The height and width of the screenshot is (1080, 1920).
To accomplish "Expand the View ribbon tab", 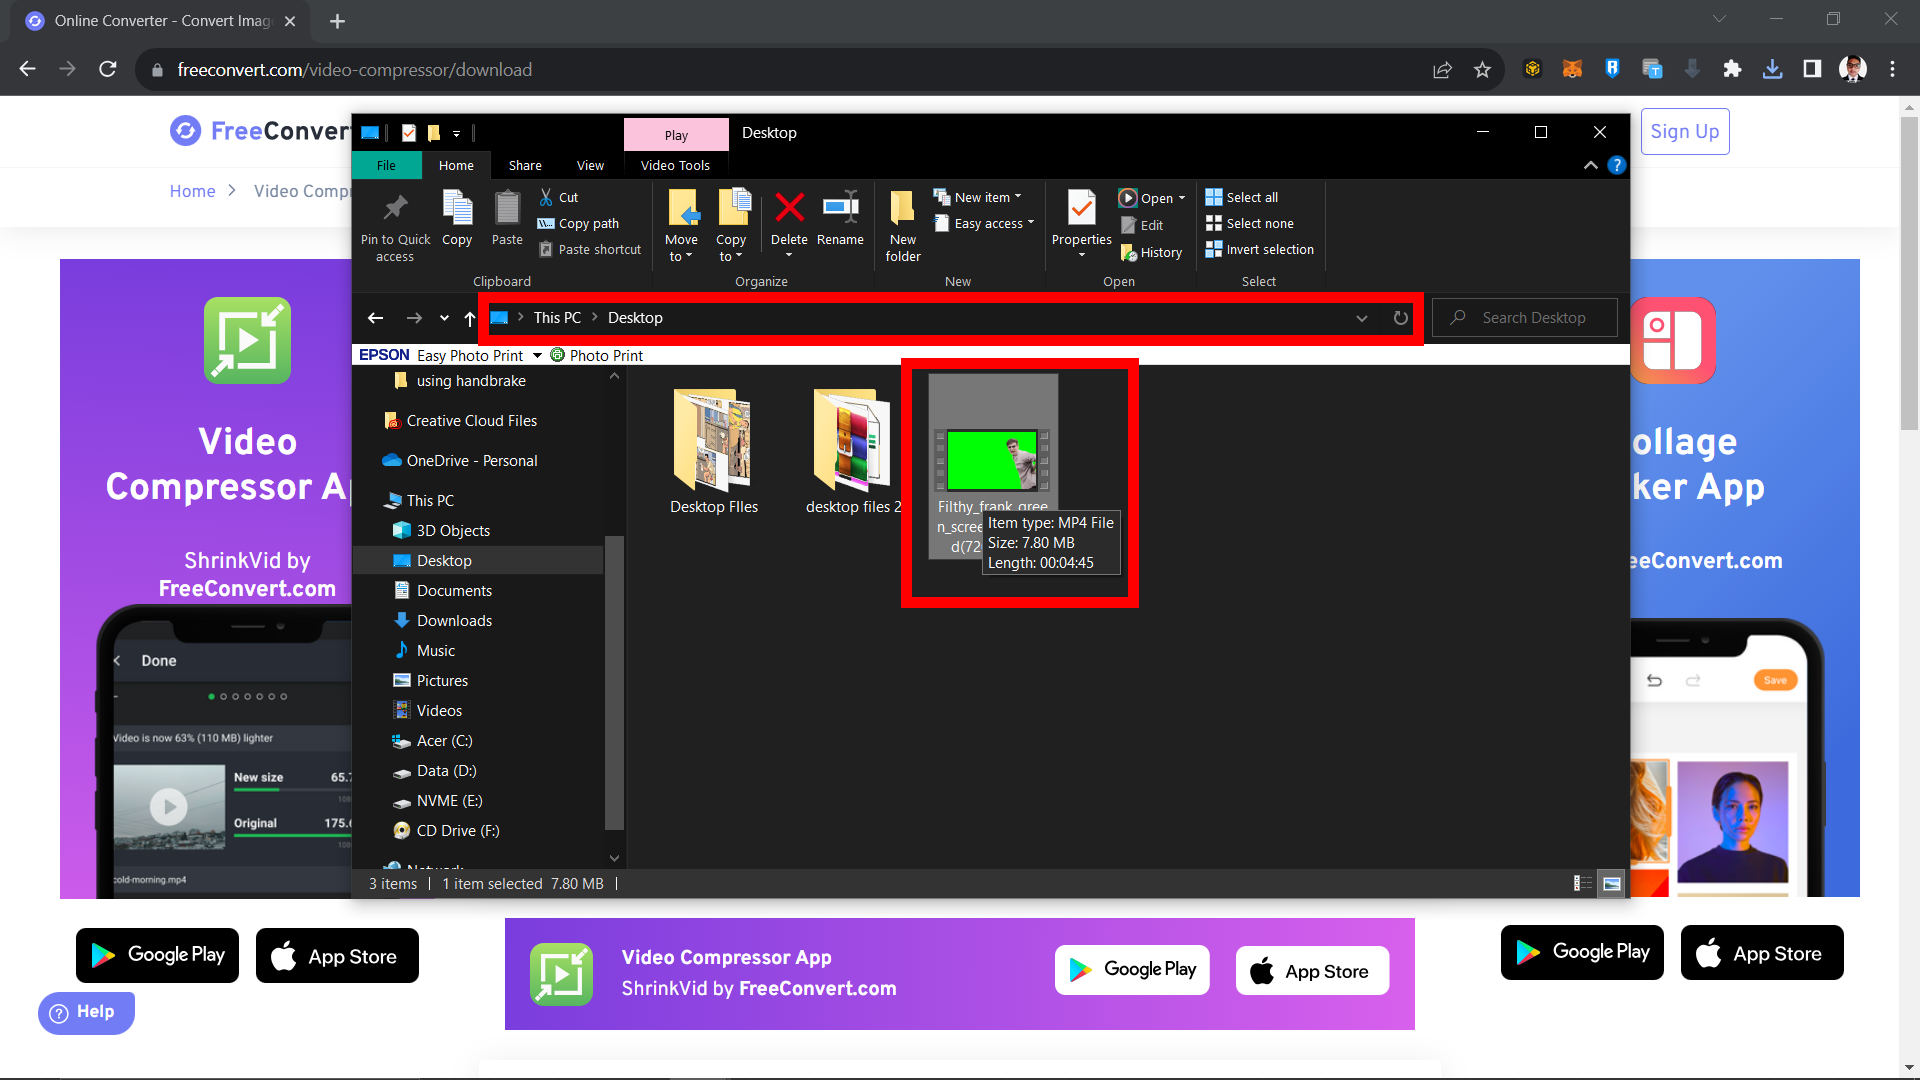I will [x=589, y=164].
